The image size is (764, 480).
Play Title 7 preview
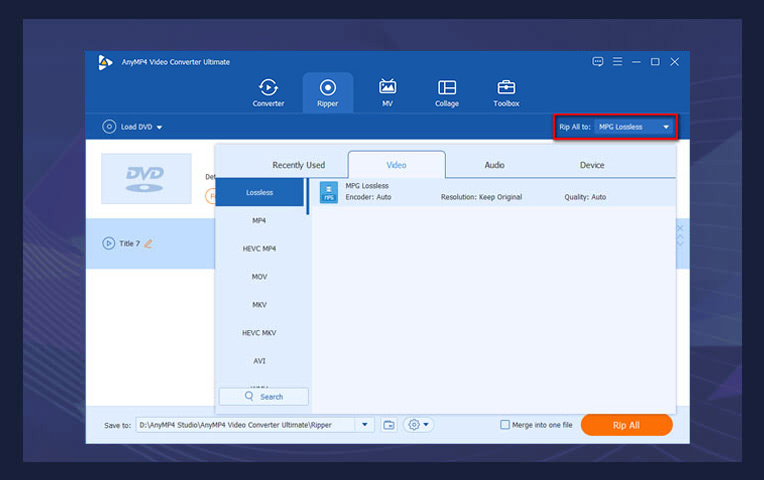click(x=109, y=243)
